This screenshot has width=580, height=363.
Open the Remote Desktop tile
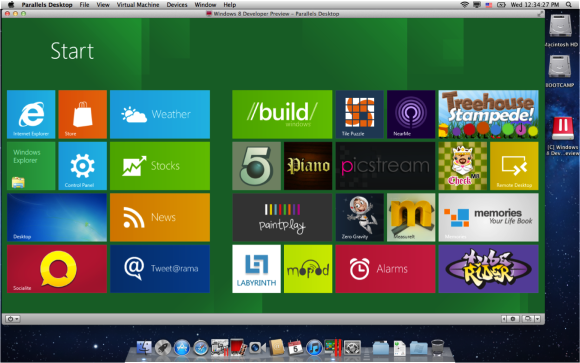point(514,166)
